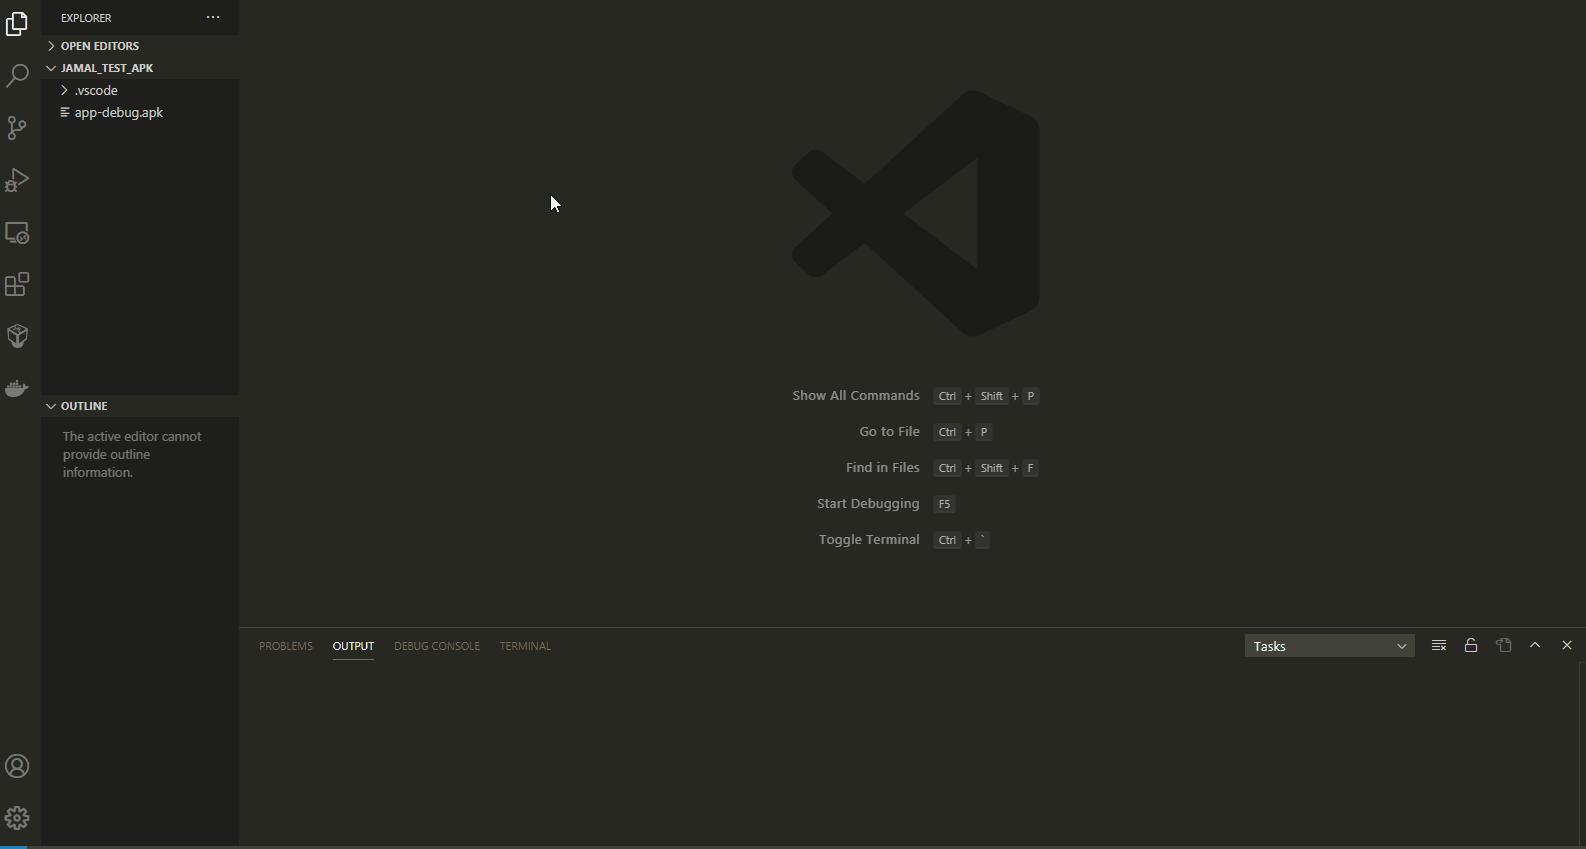Expand the Open Editors section

point(140,46)
